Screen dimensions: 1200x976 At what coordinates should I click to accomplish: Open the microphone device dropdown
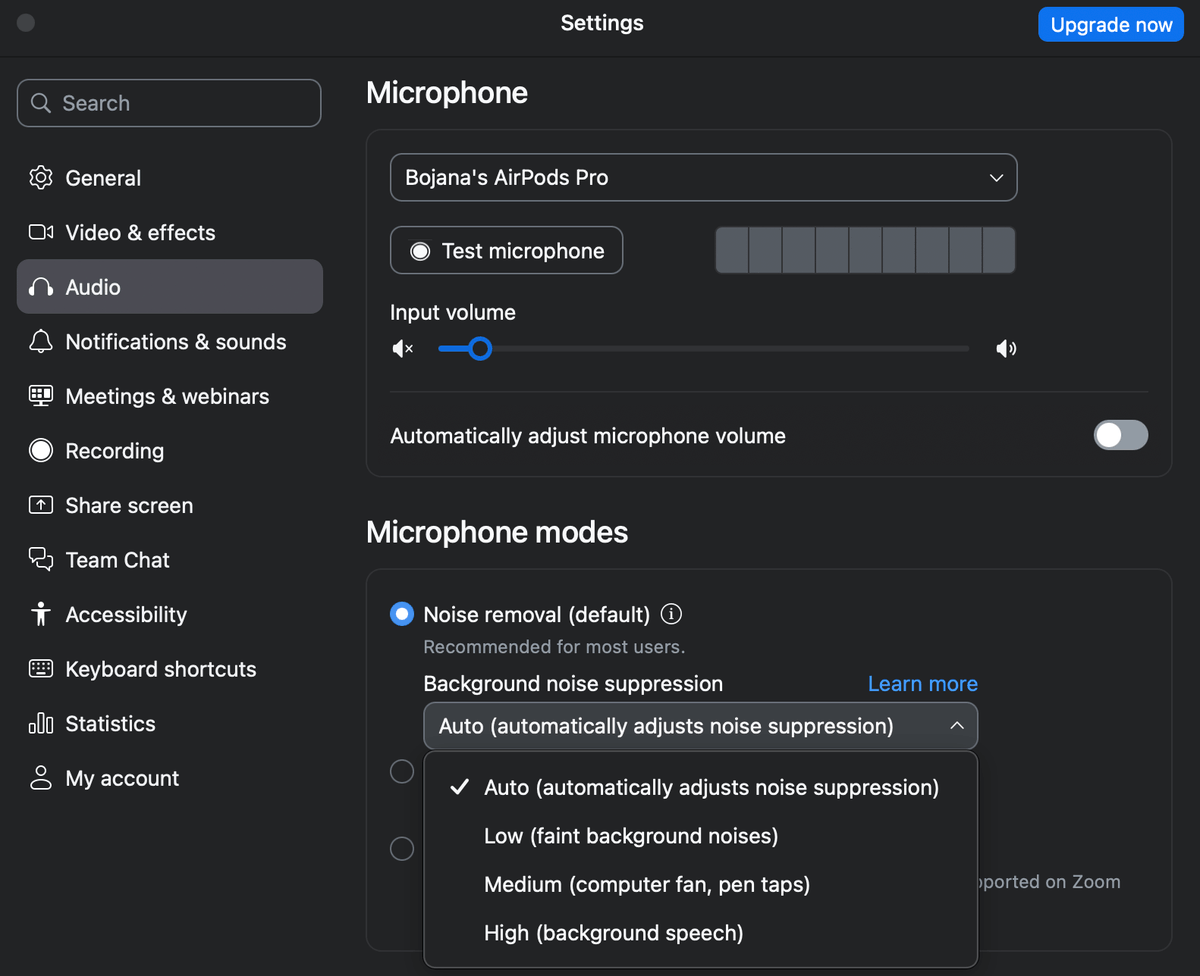[703, 177]
